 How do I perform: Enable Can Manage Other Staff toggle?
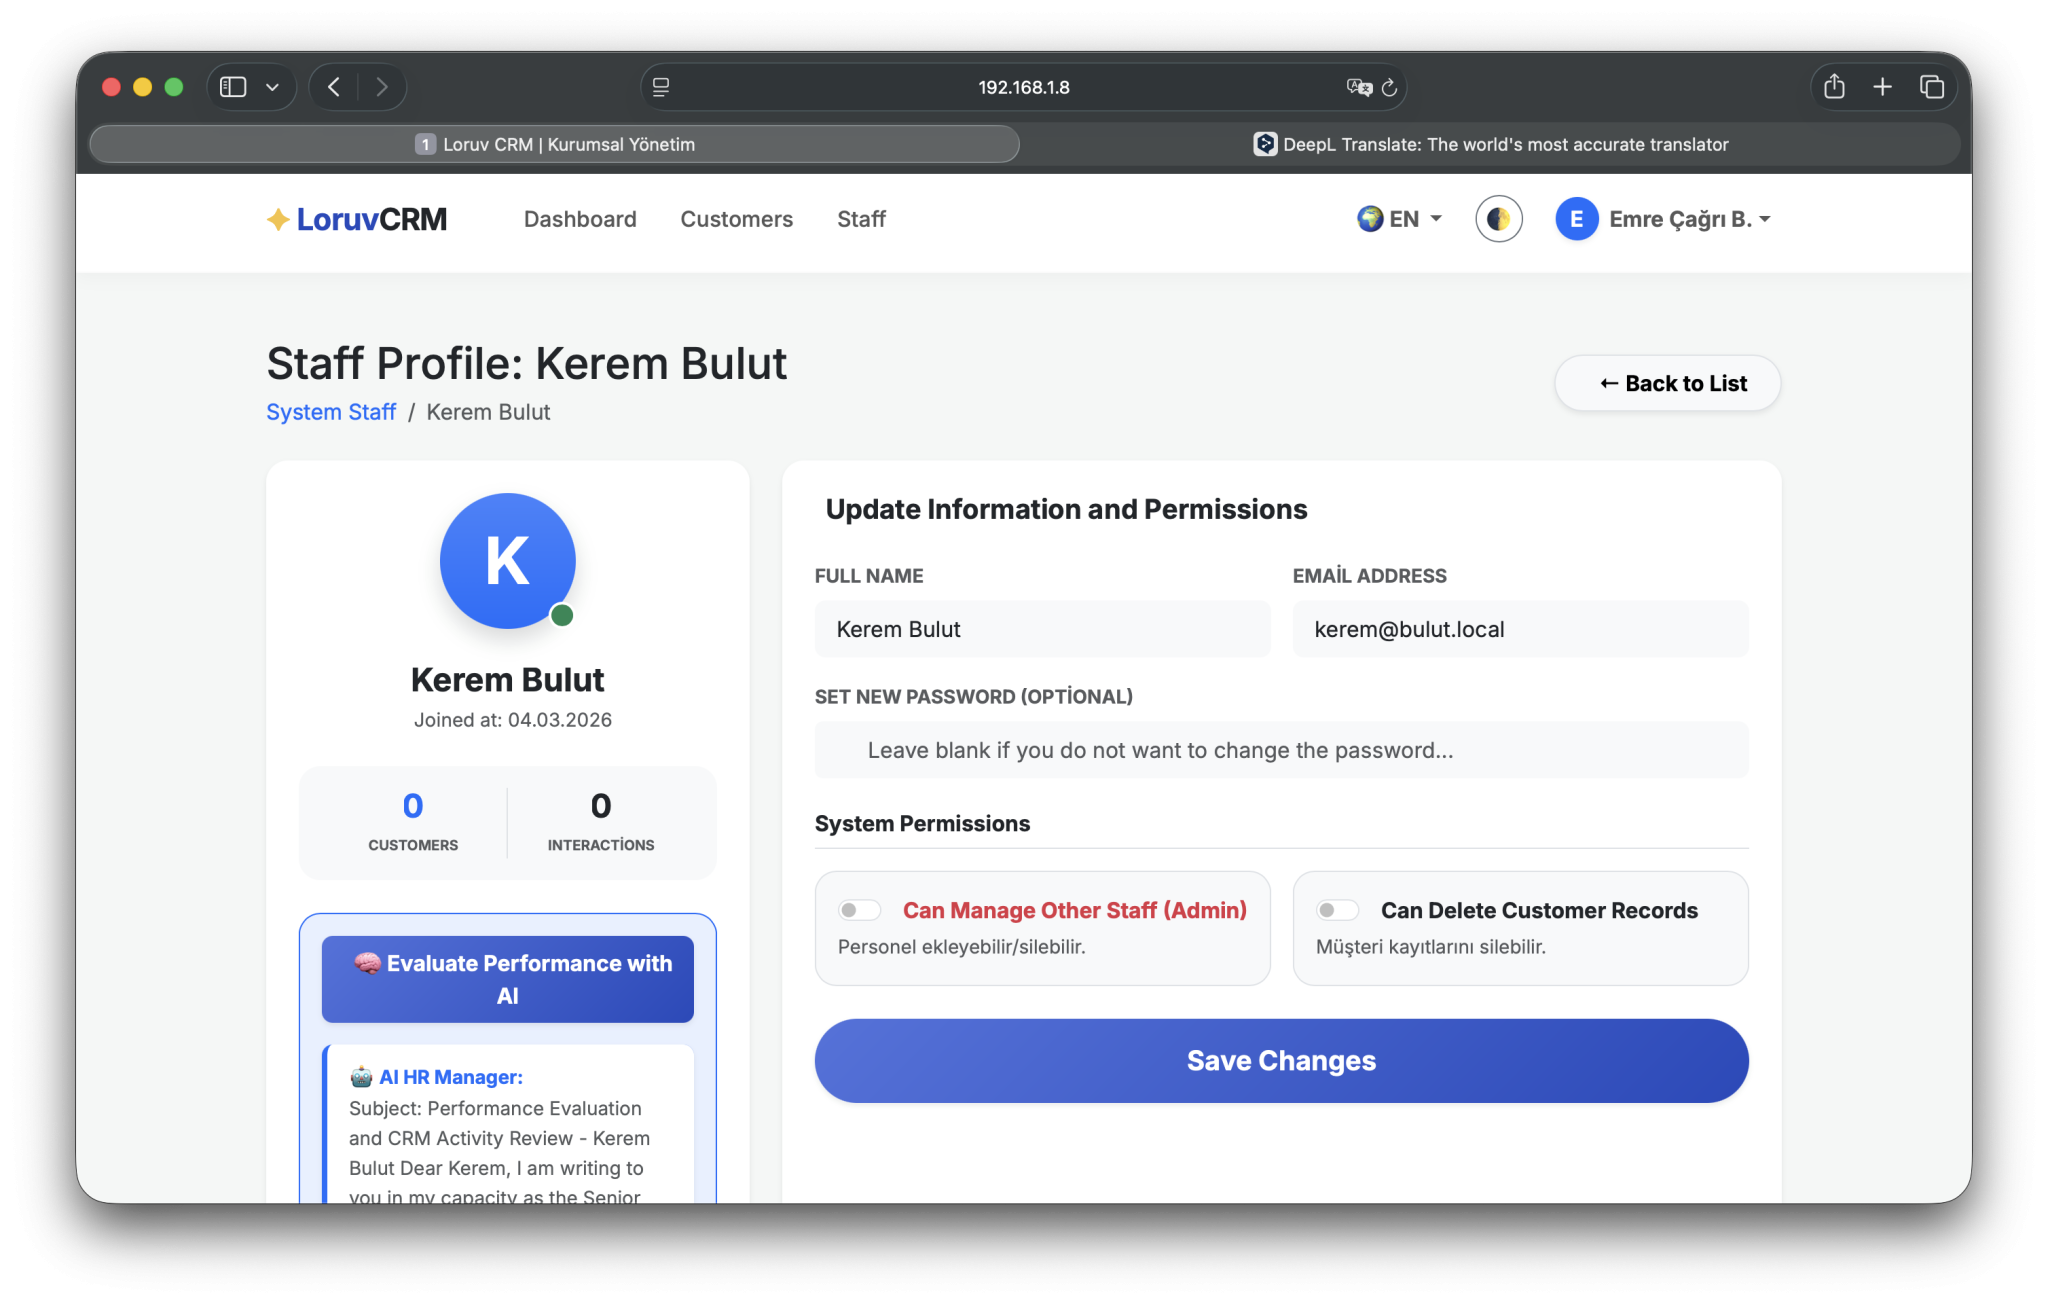[x=859, y=910]
